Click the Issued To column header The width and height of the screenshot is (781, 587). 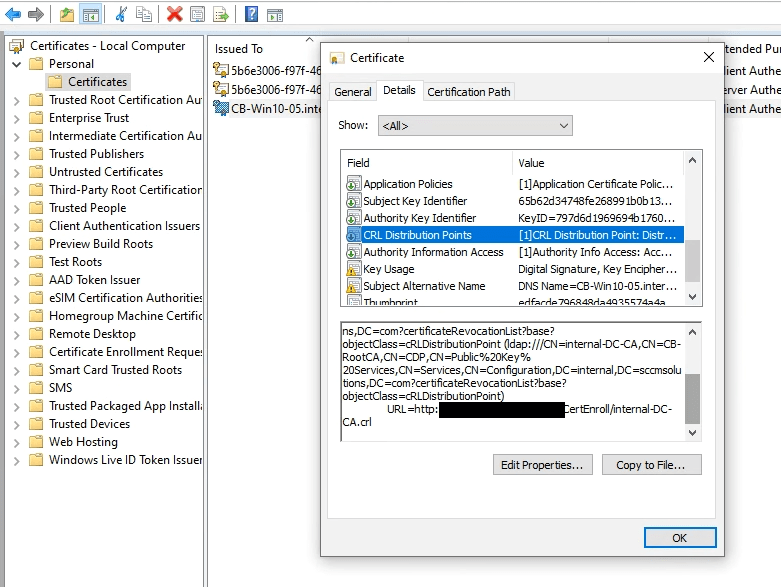[x=239, y=49]
